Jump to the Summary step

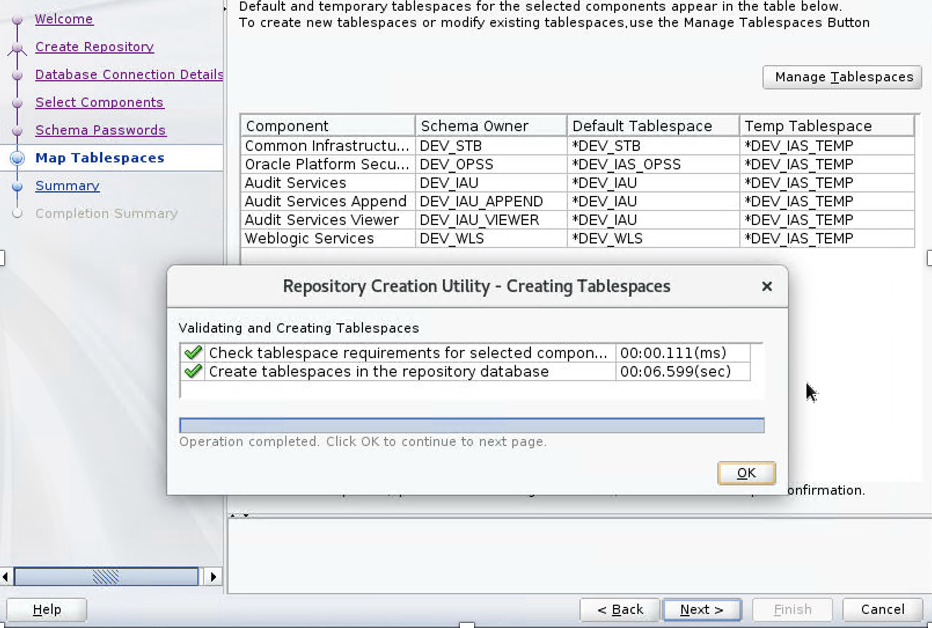pyautogui.click(x=67, y=186)
